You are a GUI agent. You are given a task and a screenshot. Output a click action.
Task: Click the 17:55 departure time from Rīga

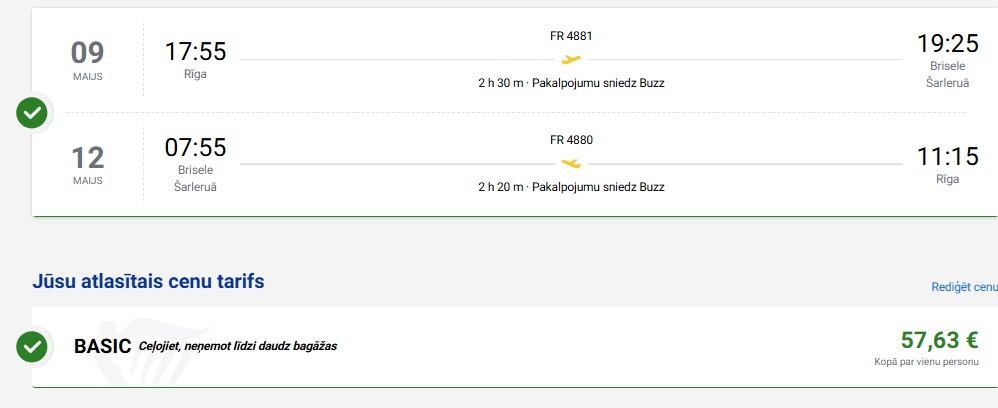195,51
